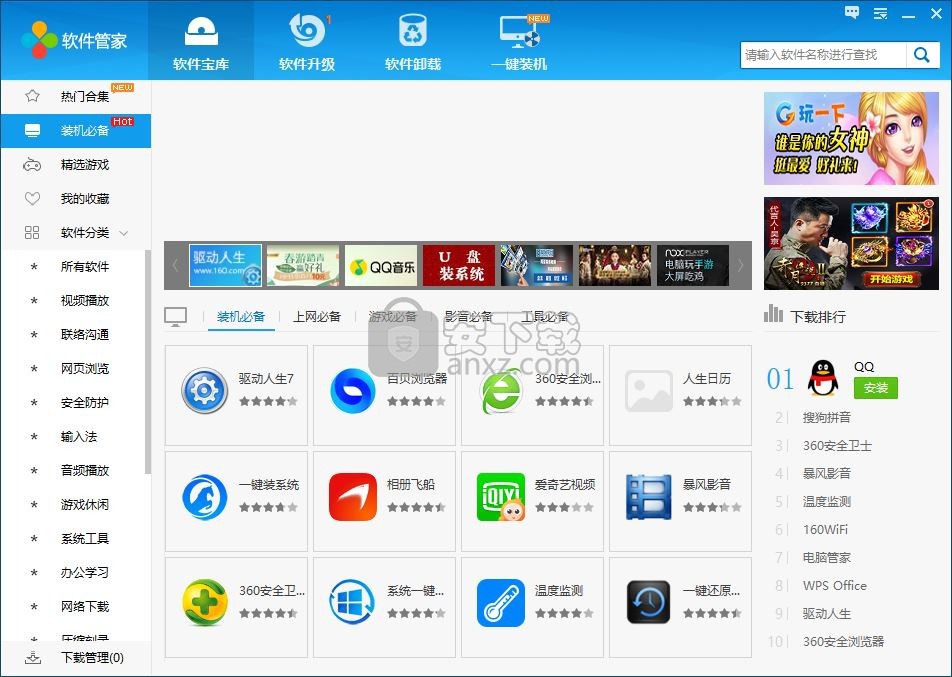The width and height of the screenshot is (952, 677).
Task: Click the magnifier search button
Action: 922,55
